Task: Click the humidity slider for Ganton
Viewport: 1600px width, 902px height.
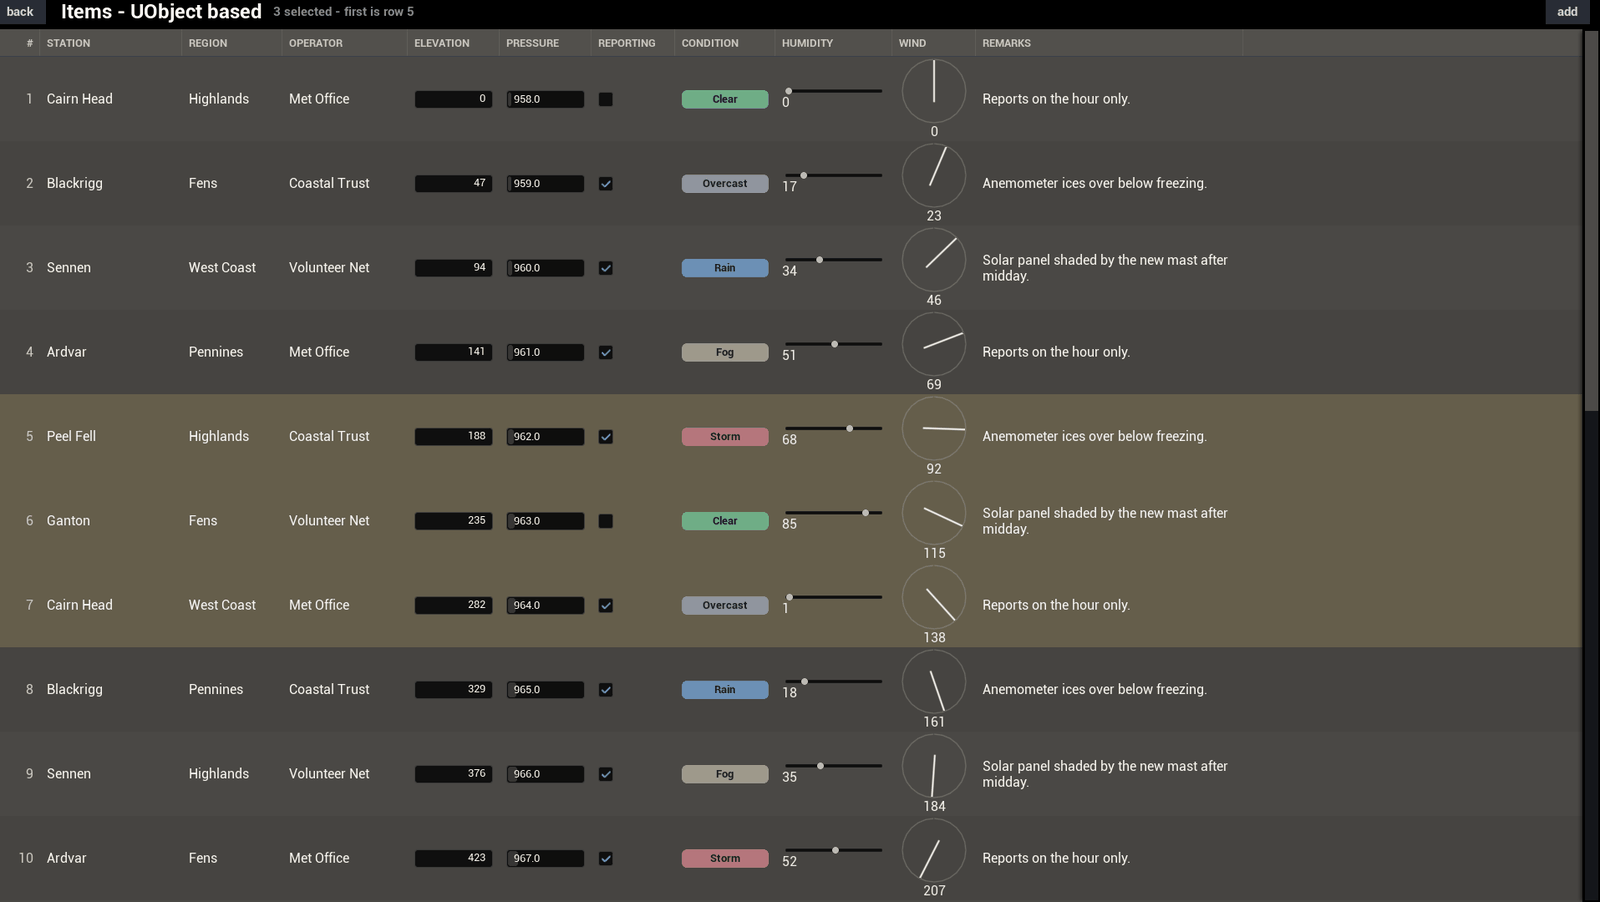Action: tap(833, 513)
